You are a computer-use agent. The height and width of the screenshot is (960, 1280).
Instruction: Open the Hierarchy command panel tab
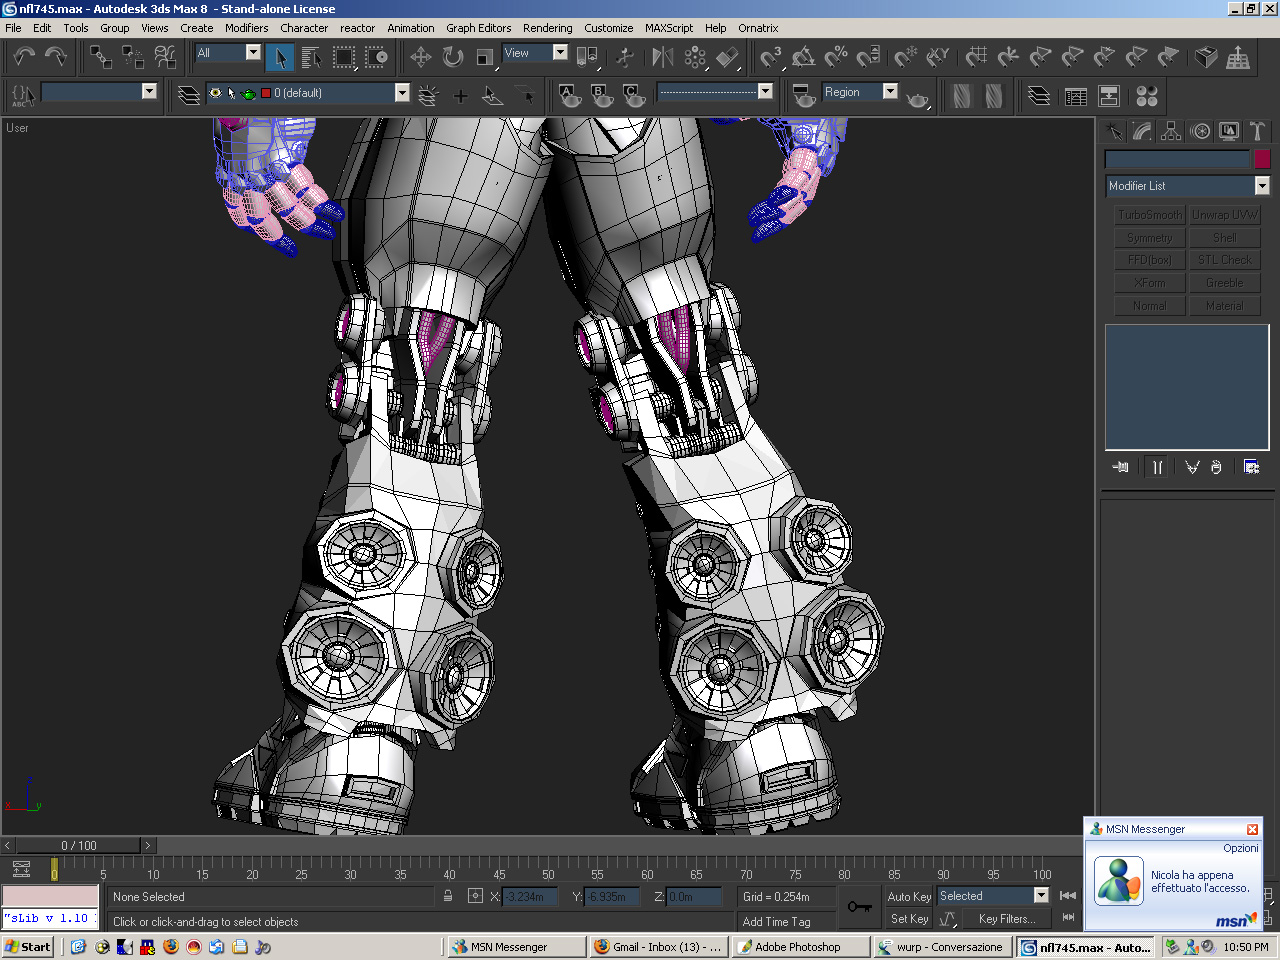pos(1171,131)
